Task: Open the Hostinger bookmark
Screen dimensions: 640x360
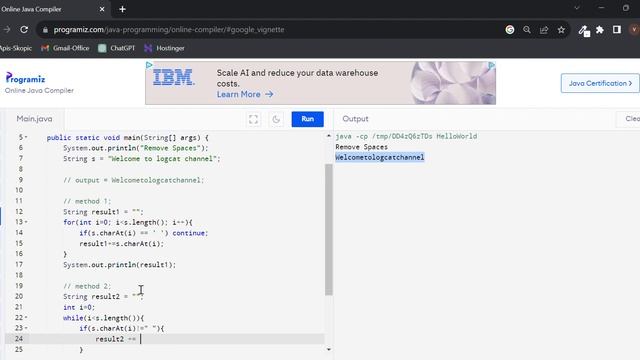Action: coord(164,48)
